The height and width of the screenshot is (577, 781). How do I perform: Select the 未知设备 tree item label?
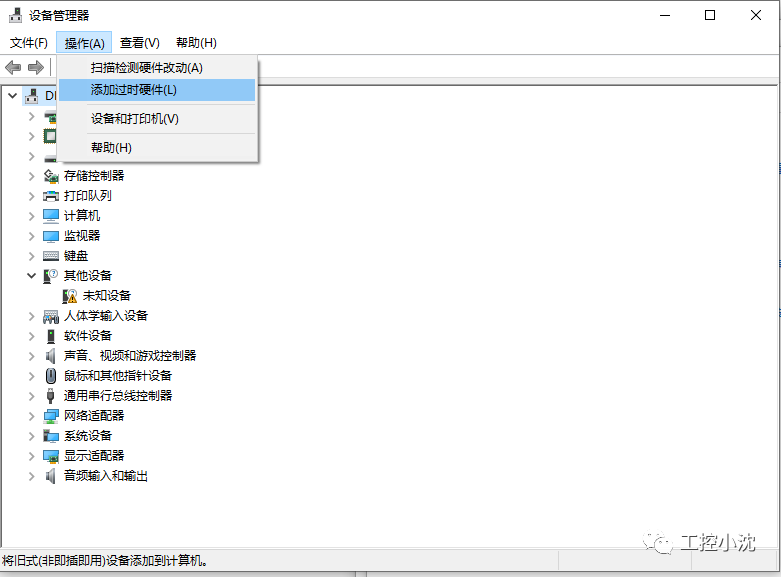tap(107, 296)
